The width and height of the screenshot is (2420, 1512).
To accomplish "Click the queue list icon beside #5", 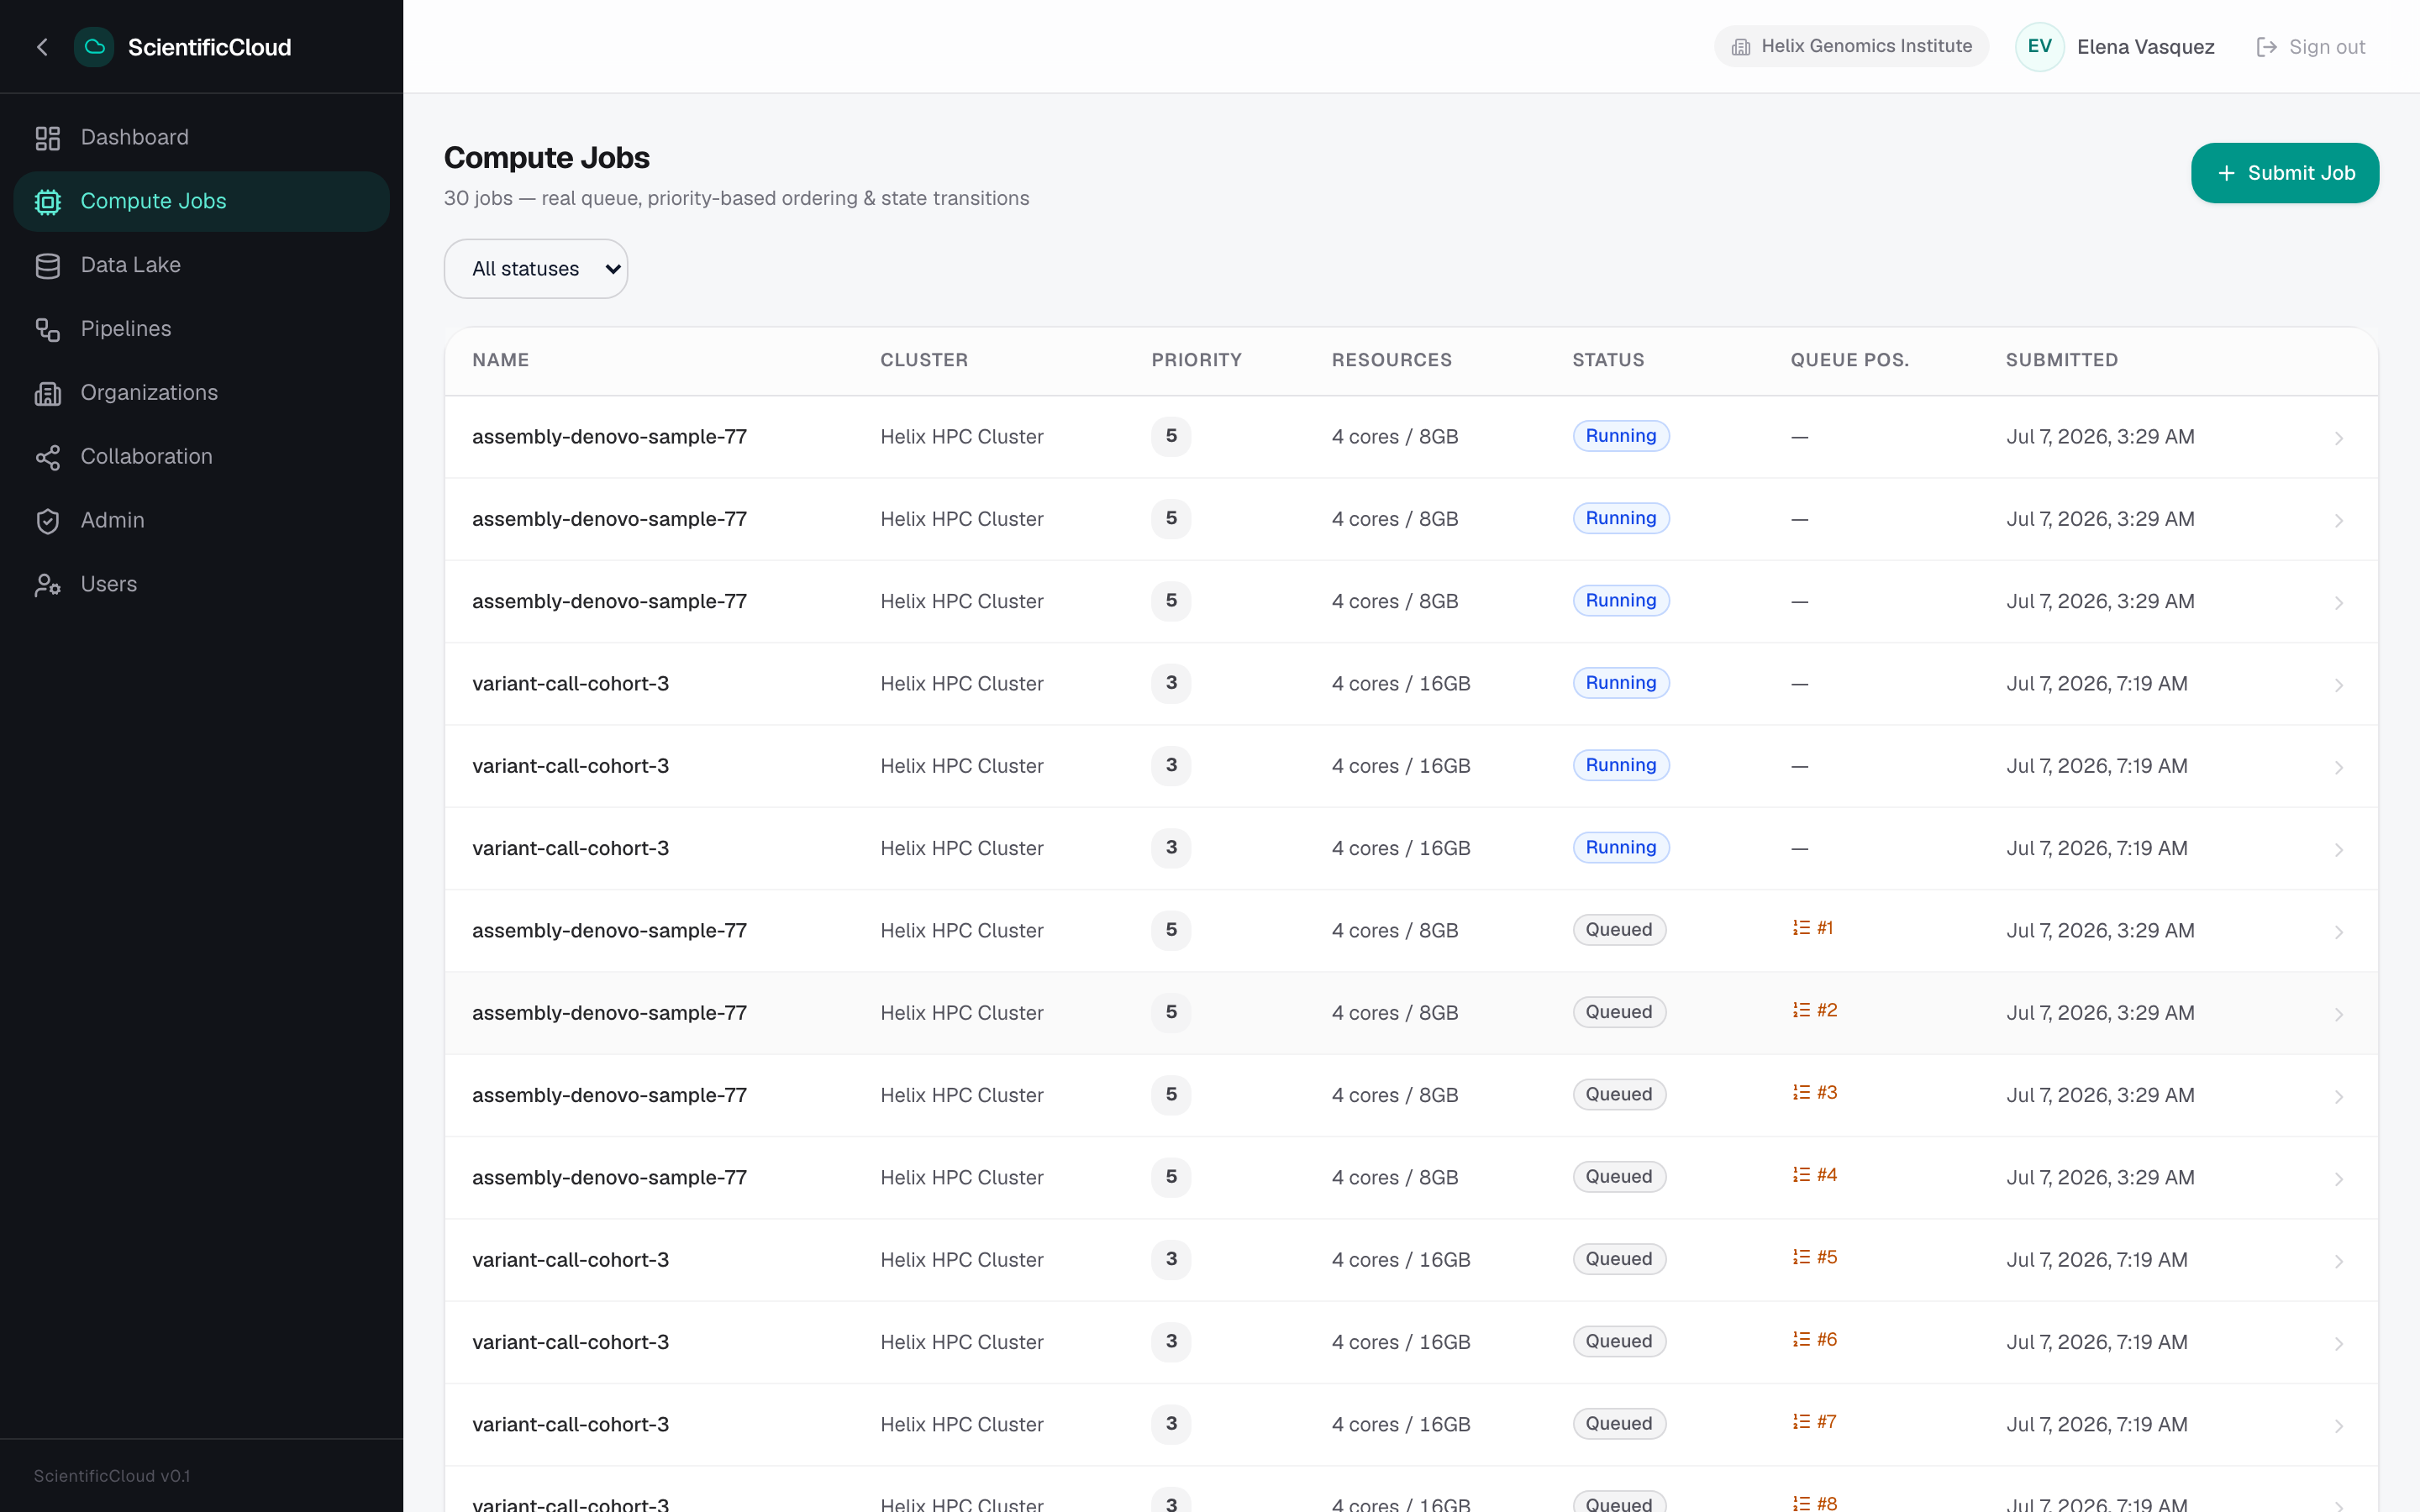I will [1801, 1257].
